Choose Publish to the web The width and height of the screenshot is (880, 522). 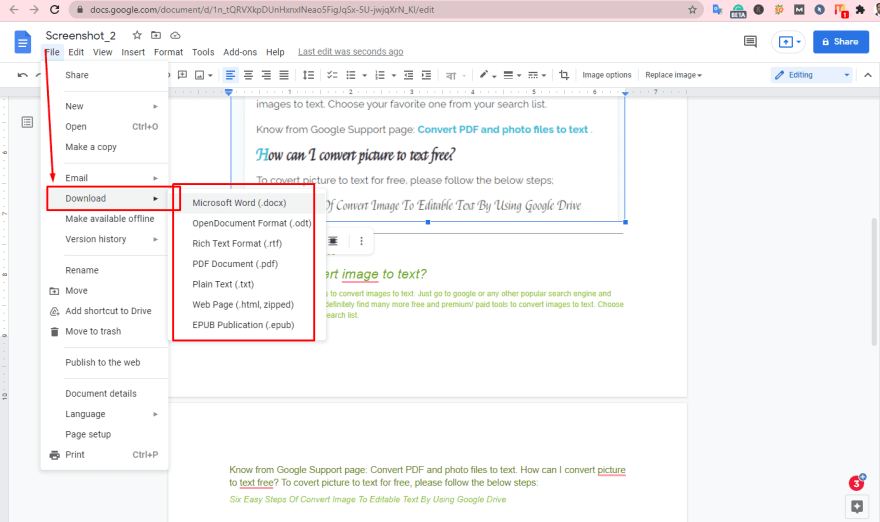pos(104,363)
